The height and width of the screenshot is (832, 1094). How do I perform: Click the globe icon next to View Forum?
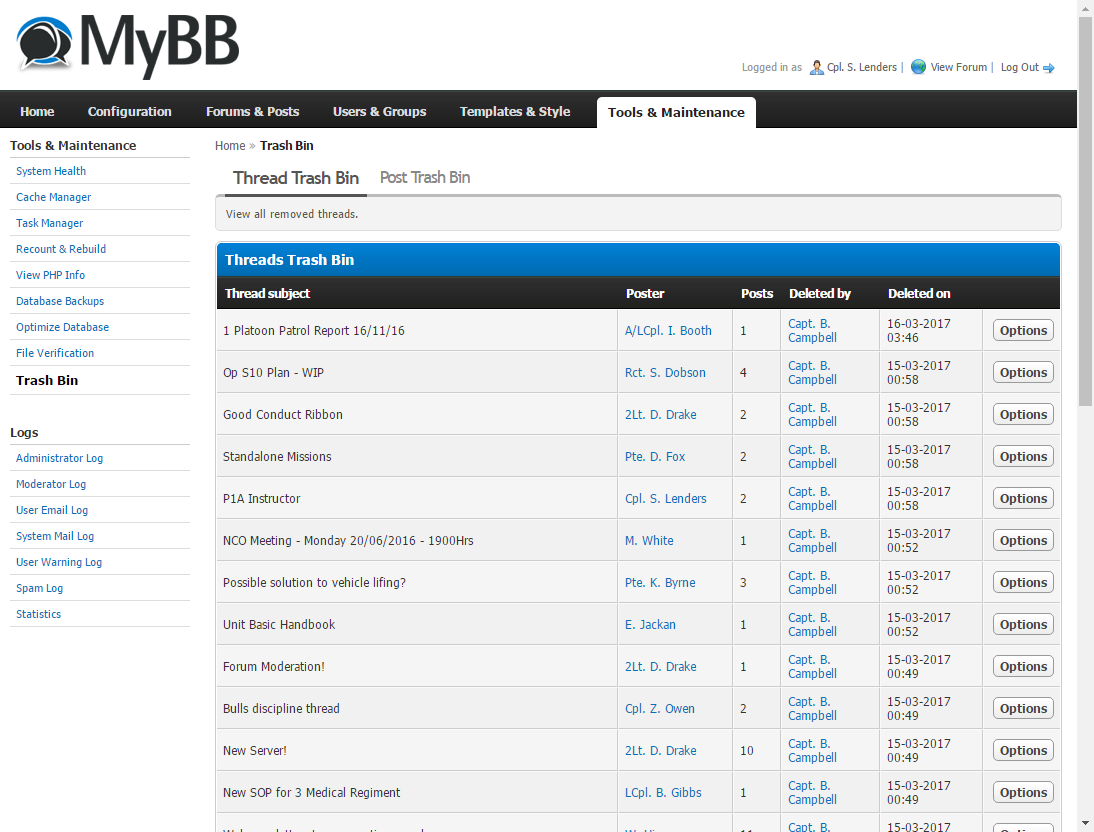(x=918, y=67)
